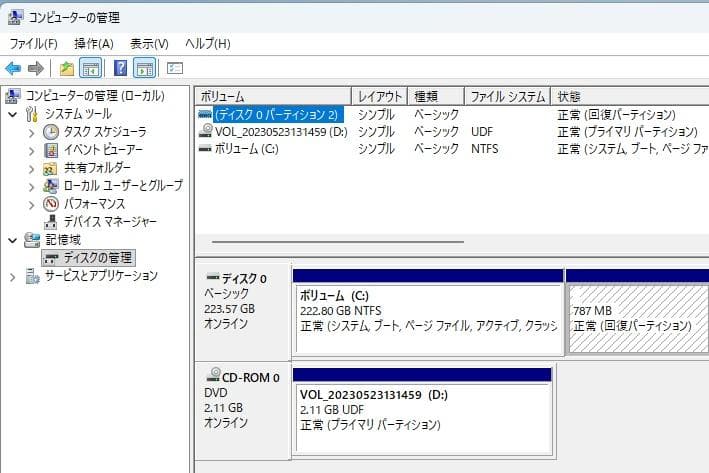Click the 記憶域 storage icon
This screenshot has width=709, height=473.
[32, 240]
